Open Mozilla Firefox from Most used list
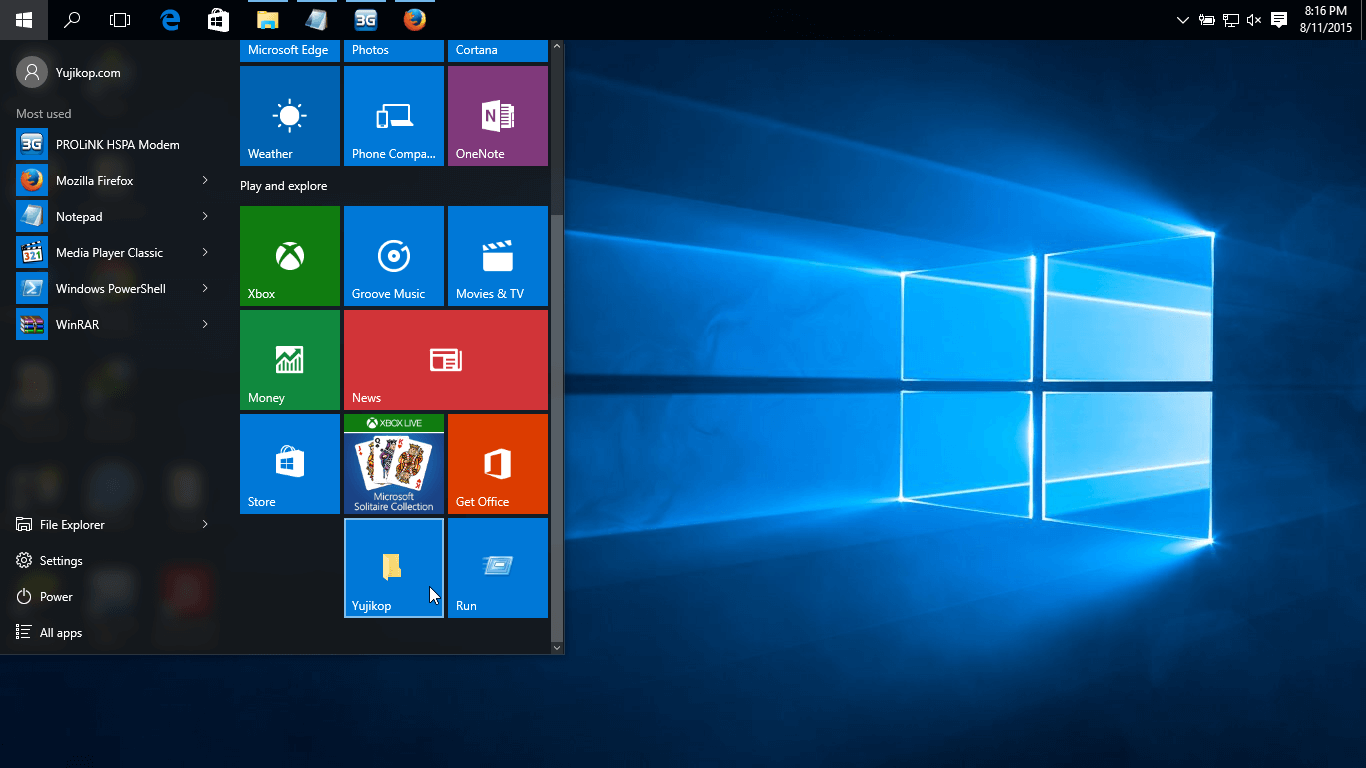This screenshot has height=768, width=1366. [115, 181]
